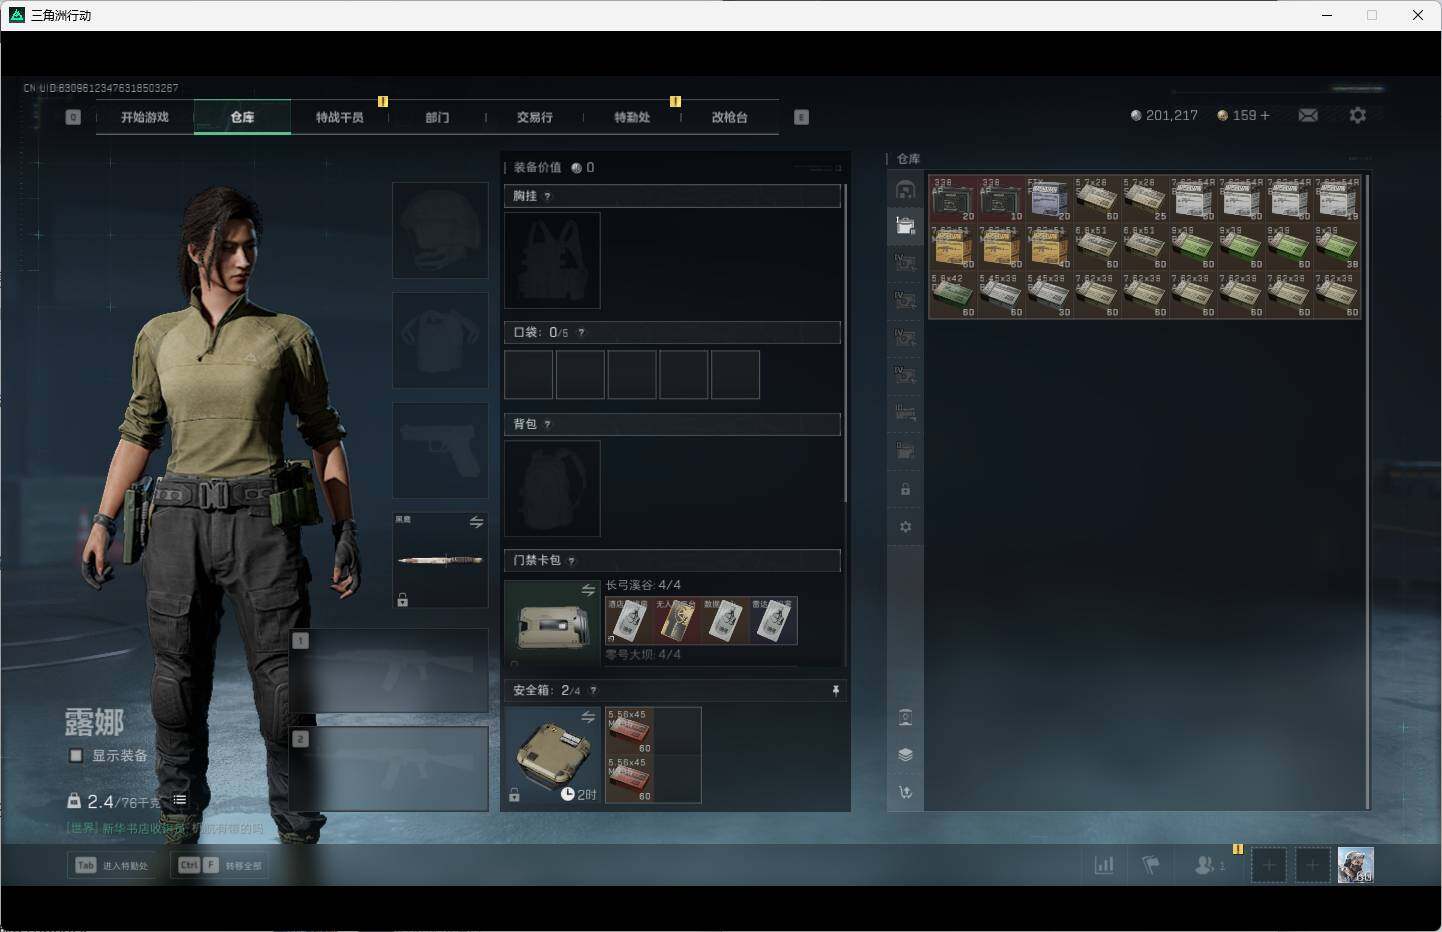This screenshot has width=1442, height=932.
Task: Open the 安全箱 help question mark
Action: click(x=593, y=690)
